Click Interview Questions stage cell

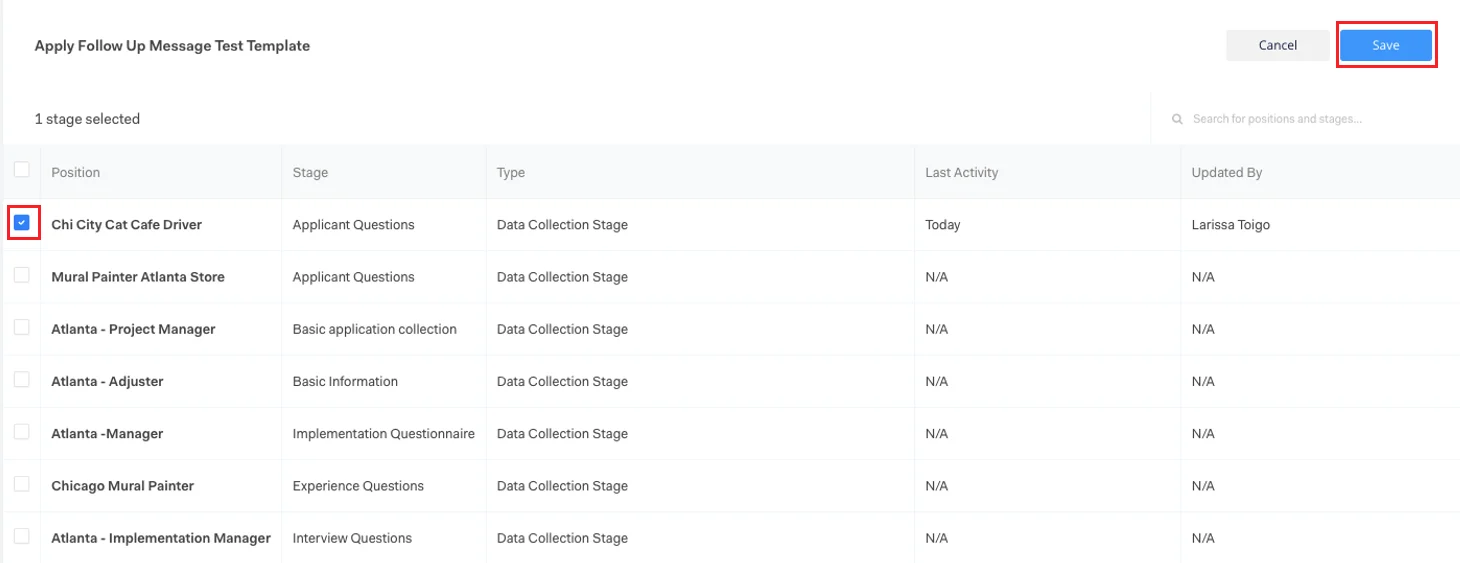pyautogui.click(x=352, y=538)
